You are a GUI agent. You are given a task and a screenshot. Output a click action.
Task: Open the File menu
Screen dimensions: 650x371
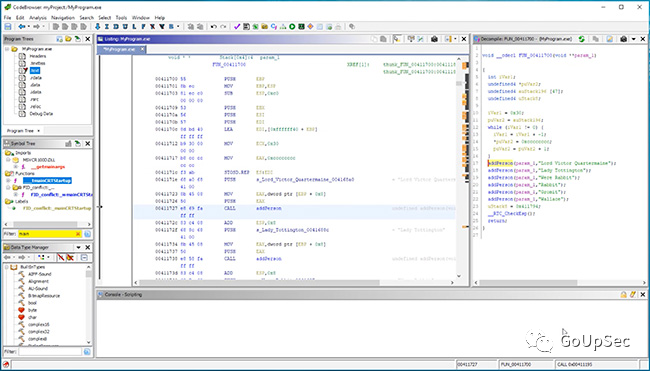click(7, 18)
